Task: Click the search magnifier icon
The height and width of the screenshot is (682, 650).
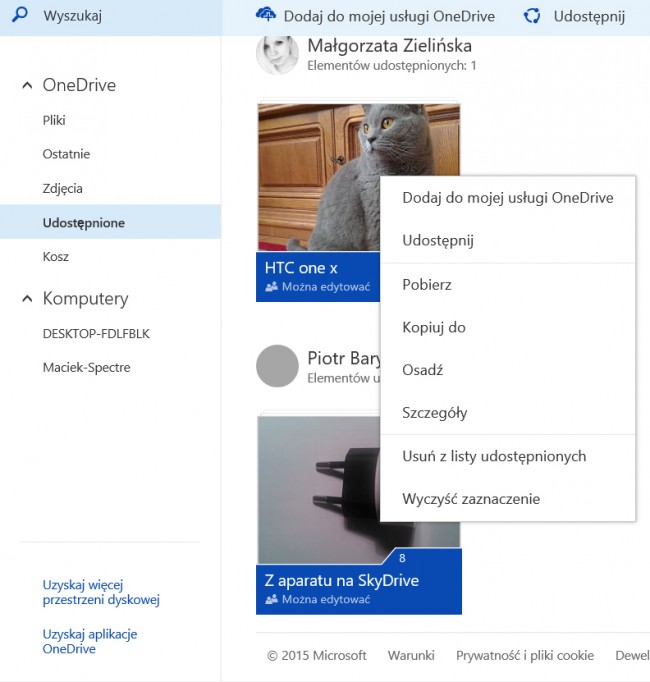Action: coord(20,15)
